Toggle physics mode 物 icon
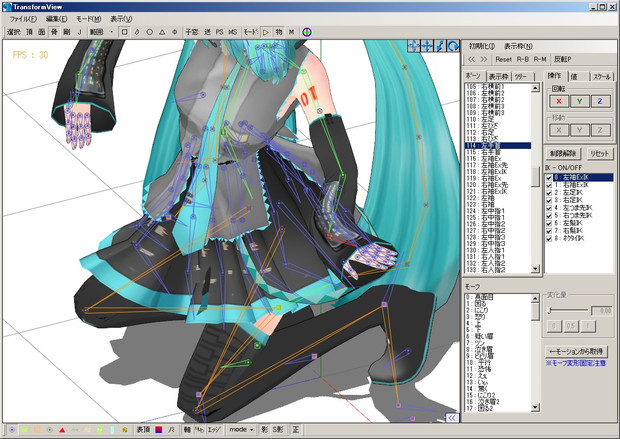This screenshot has width=620, height=439. [x=279, y=32]
